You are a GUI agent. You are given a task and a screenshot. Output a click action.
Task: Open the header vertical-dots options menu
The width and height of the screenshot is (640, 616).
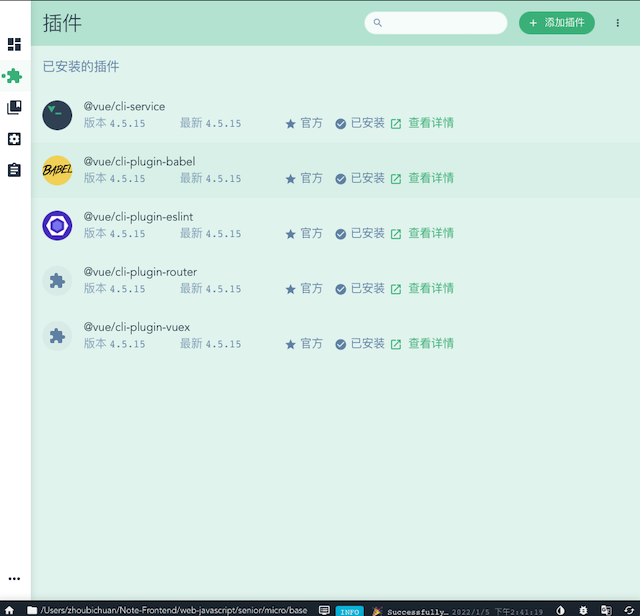coord(618,23)
